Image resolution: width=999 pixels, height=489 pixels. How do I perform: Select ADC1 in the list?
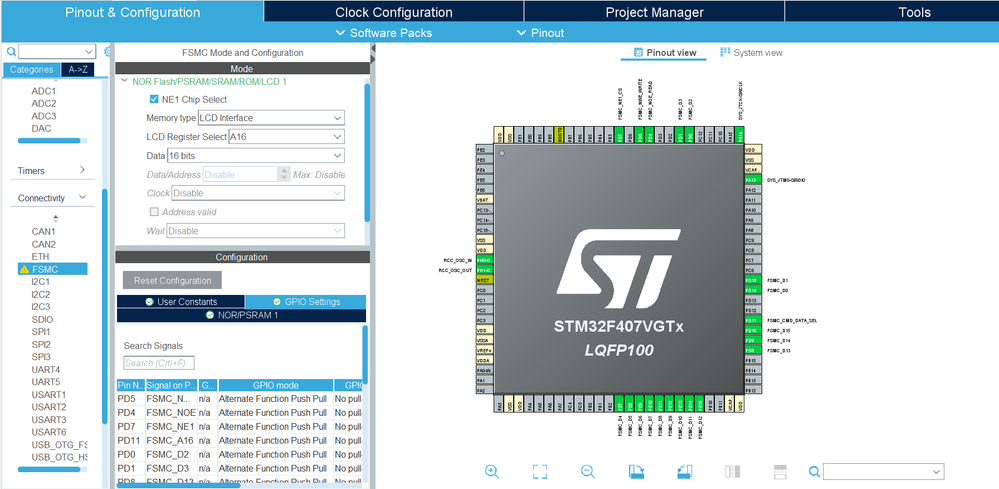click(x=44, y=91)
